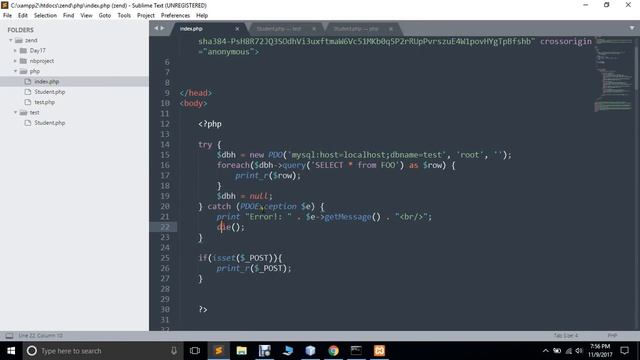The image size is (640, 360).
Task: Click the next tab arrow
Action: (x=162, y=28)
